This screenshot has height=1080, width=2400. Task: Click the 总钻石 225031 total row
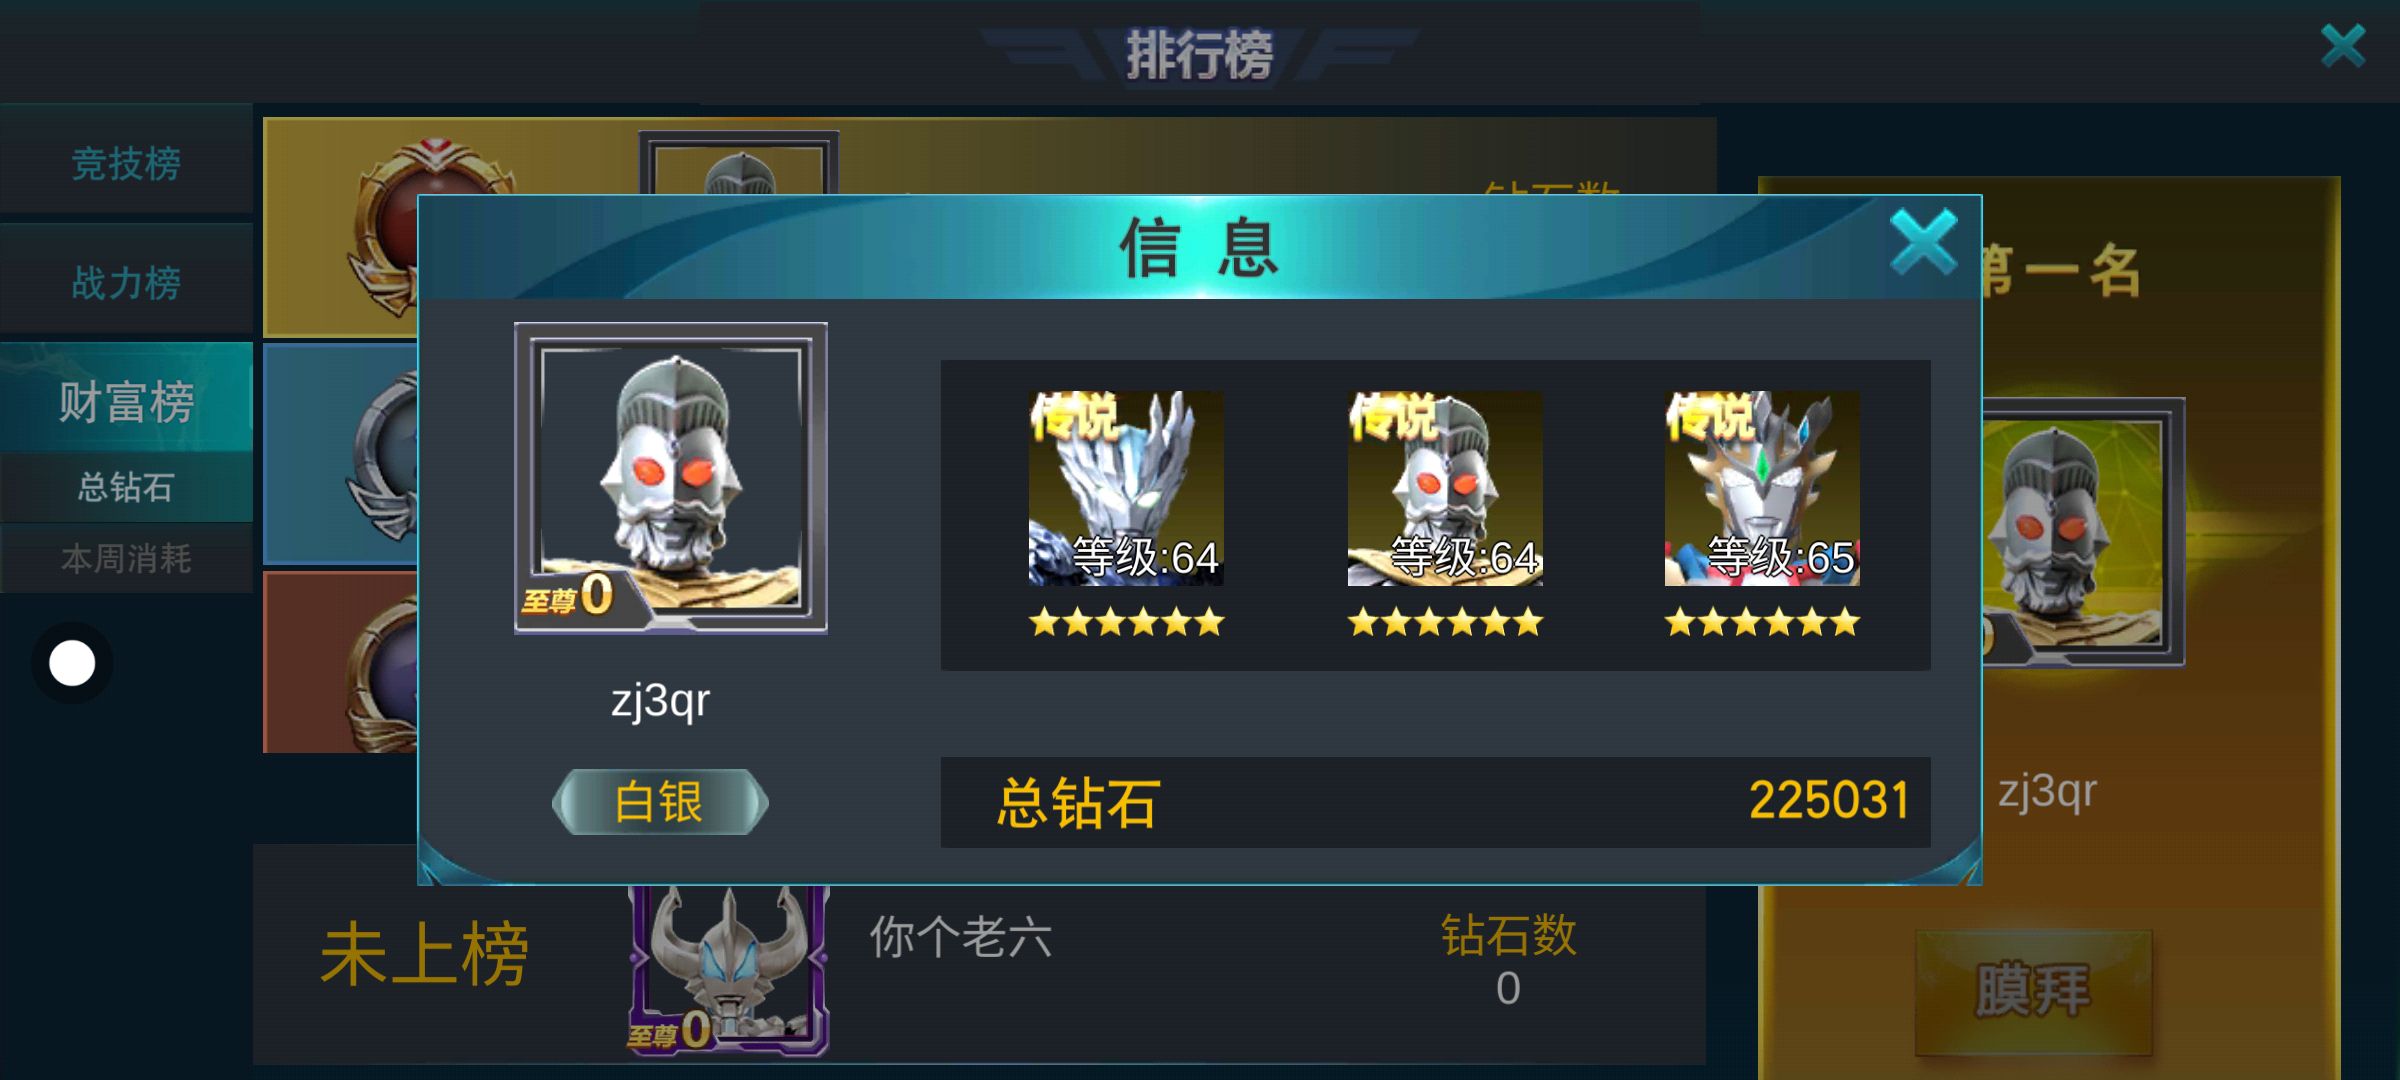pyautogui.click(x=1435, y=802)
